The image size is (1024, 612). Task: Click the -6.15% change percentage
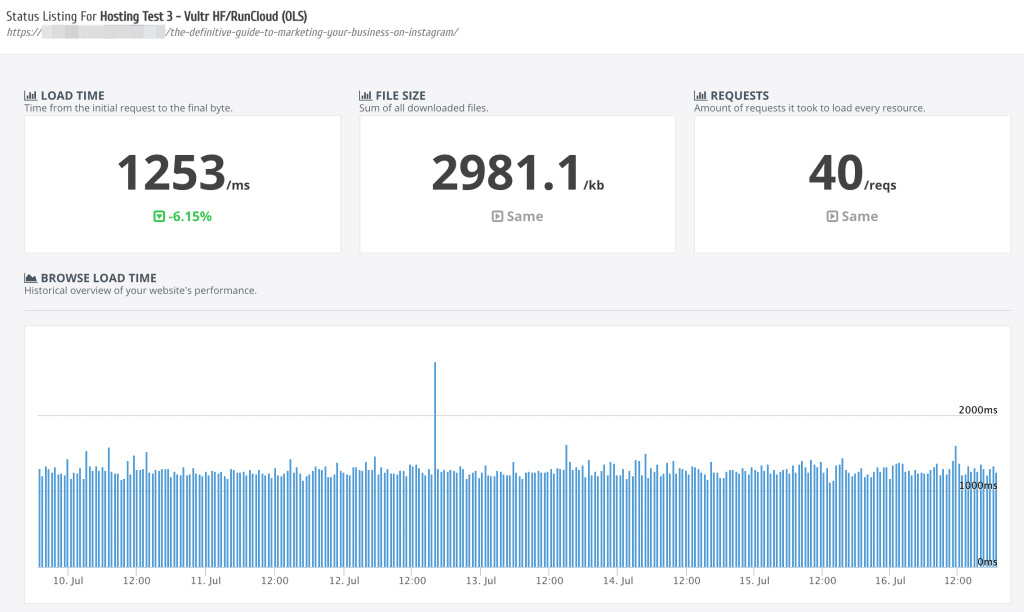pyautogui.click(x=190, y=216)
